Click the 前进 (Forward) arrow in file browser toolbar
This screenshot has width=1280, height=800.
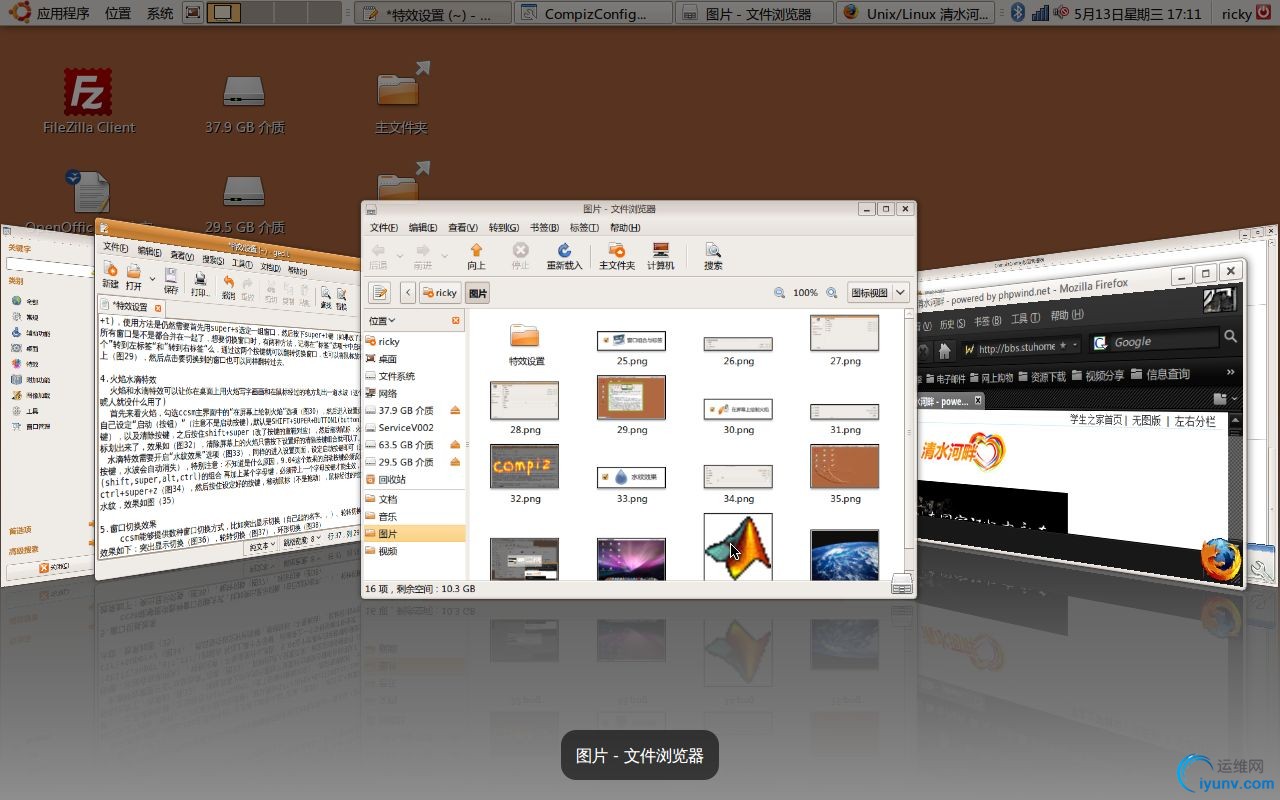pos(423,256)
